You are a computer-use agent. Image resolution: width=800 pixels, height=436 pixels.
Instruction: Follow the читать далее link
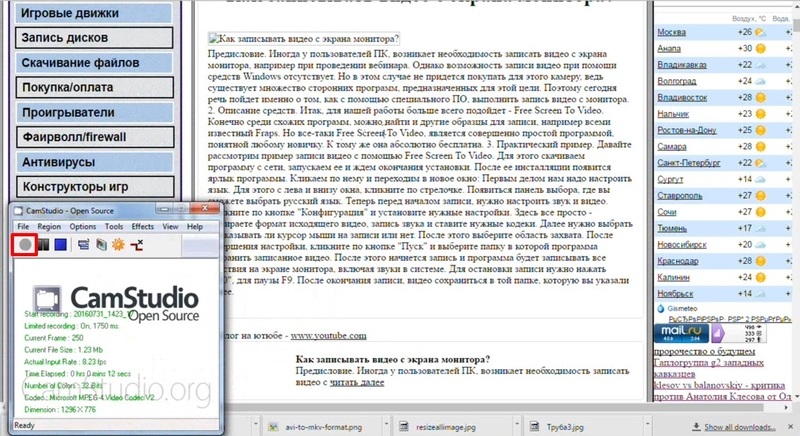357,382
